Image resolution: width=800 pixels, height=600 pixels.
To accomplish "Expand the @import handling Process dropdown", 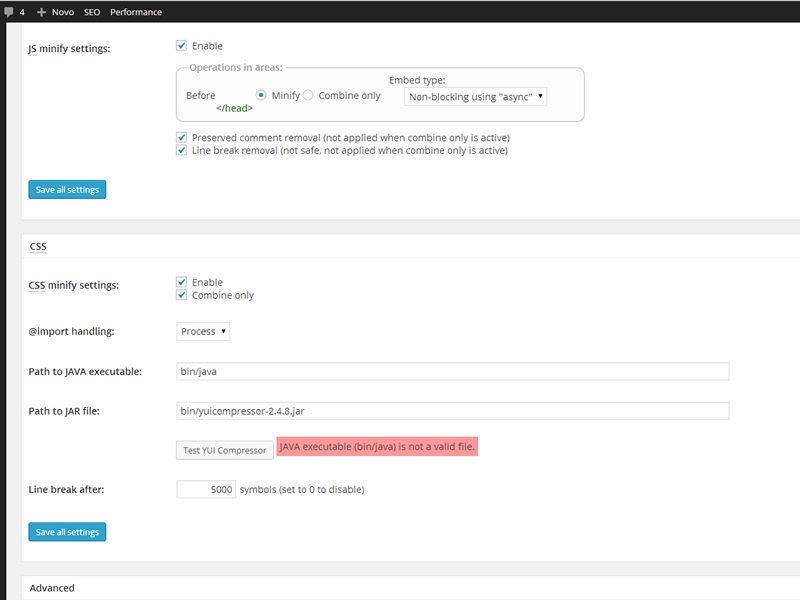I will pos(204,331).
